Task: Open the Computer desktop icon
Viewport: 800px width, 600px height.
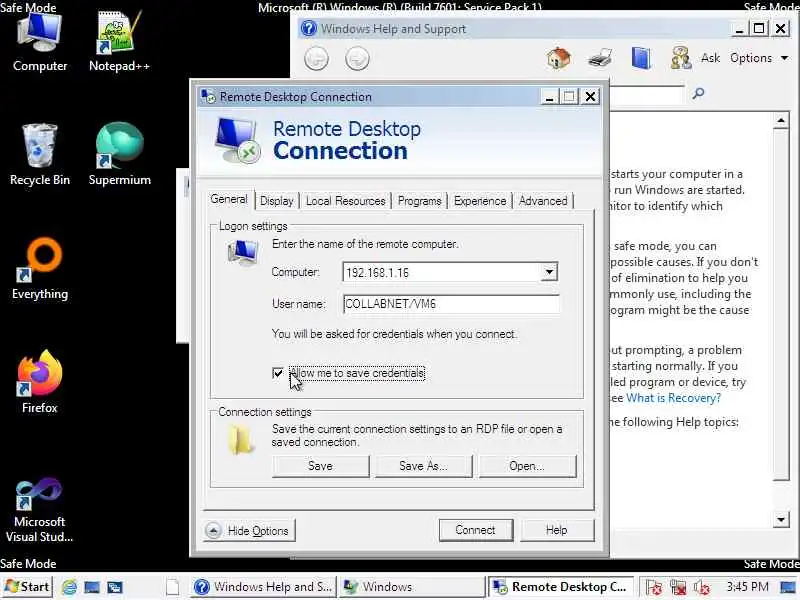Action: pyautogui.click(x=39, y=43)
